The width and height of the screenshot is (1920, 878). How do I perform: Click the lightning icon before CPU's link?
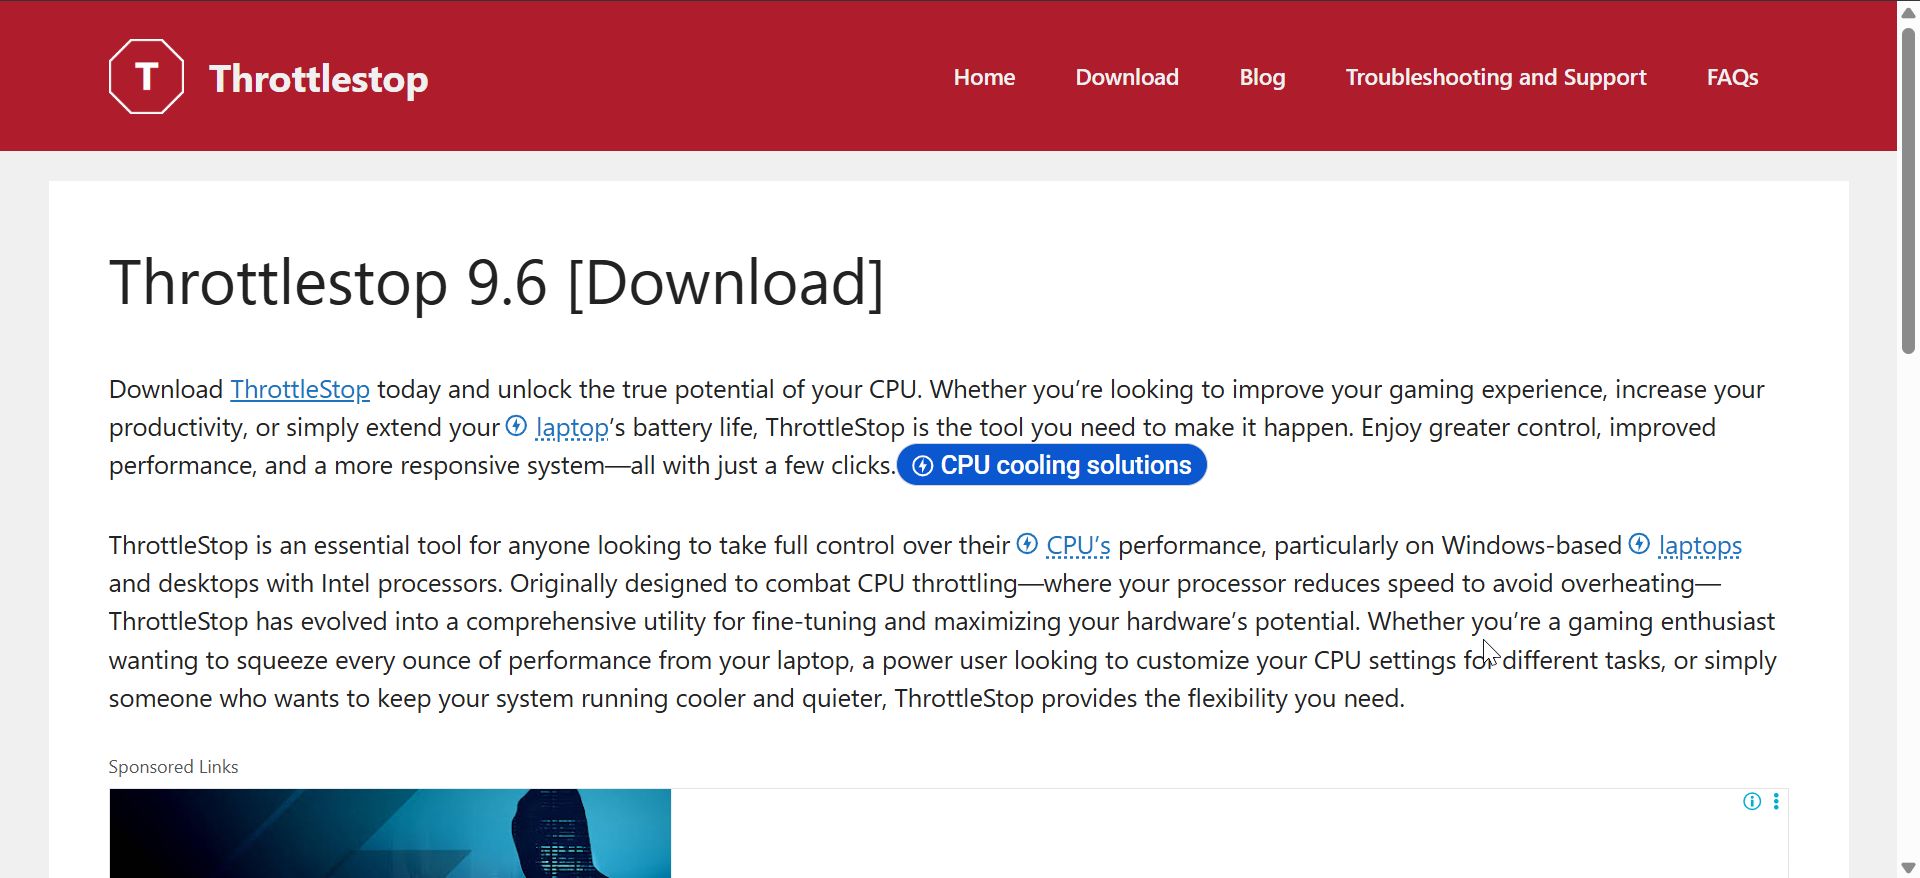pos(1027,544)
